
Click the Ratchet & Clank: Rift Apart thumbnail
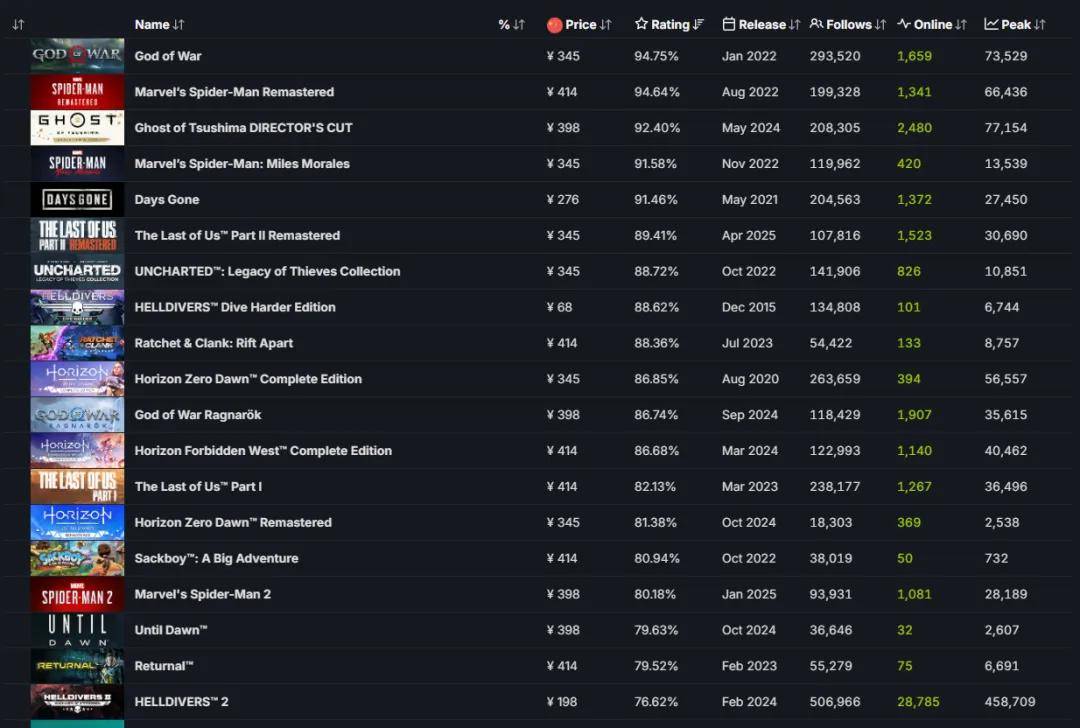[x=77, y=343]
